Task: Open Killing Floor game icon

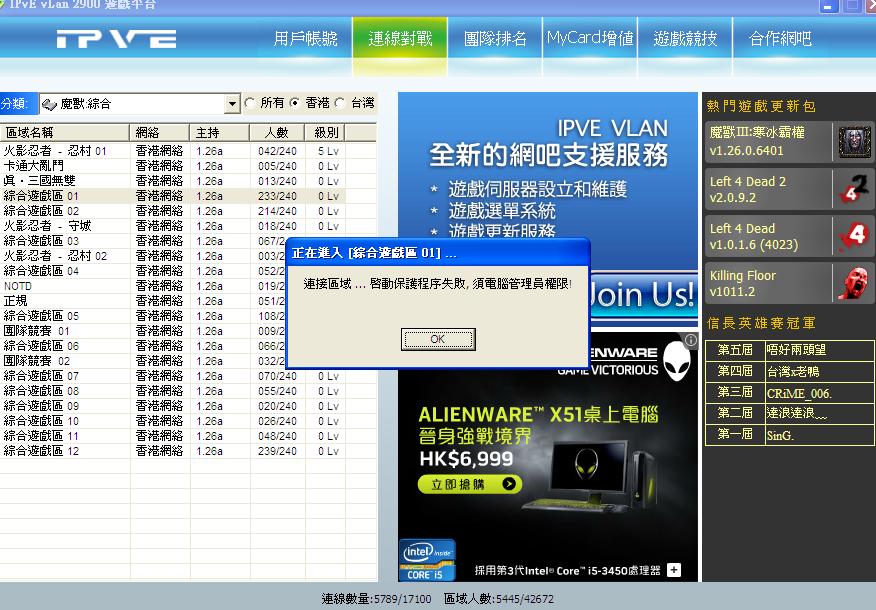Action: [854, 283]
